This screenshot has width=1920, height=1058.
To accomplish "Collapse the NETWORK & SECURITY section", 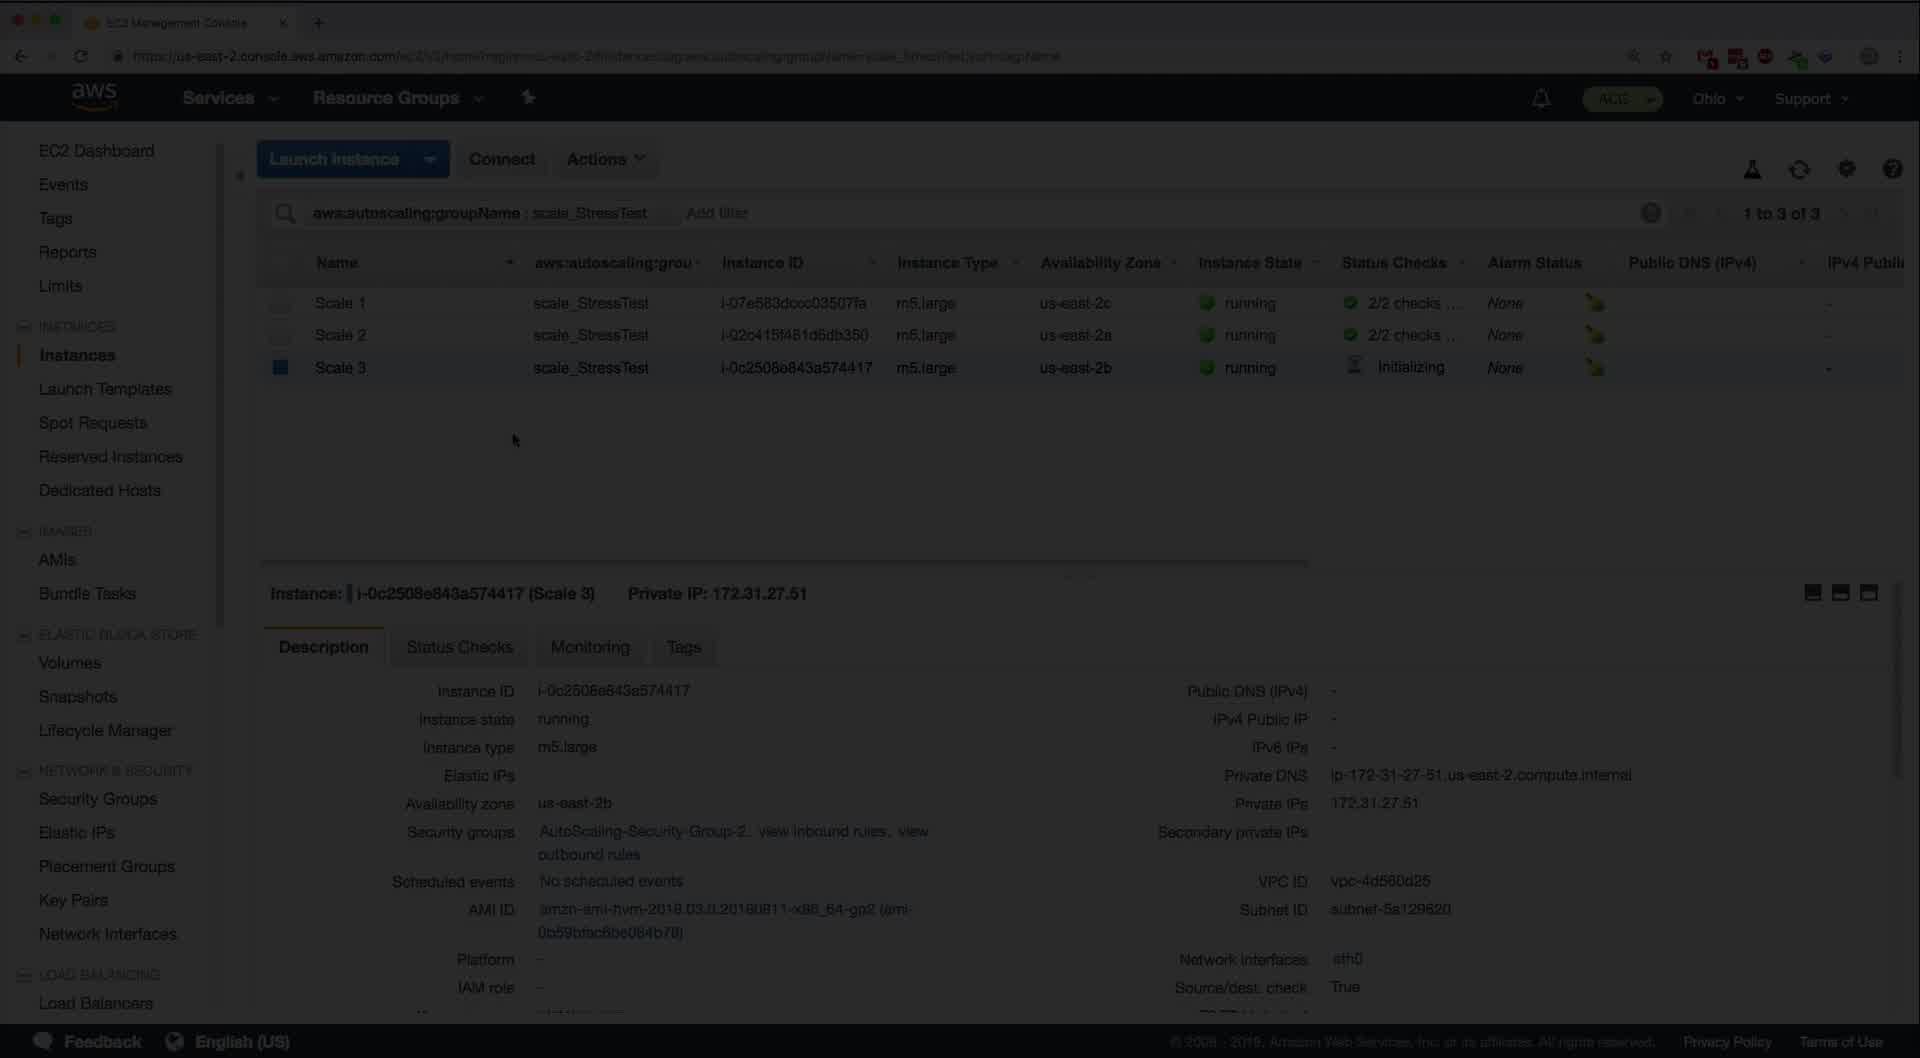I will coord(24,771).
